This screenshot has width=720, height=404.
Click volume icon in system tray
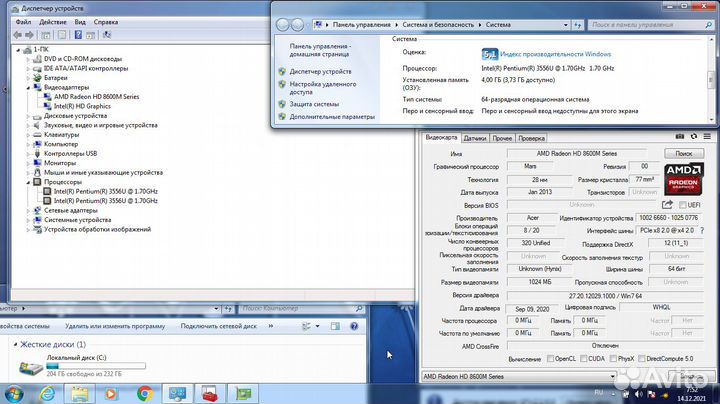click(639, 394)
